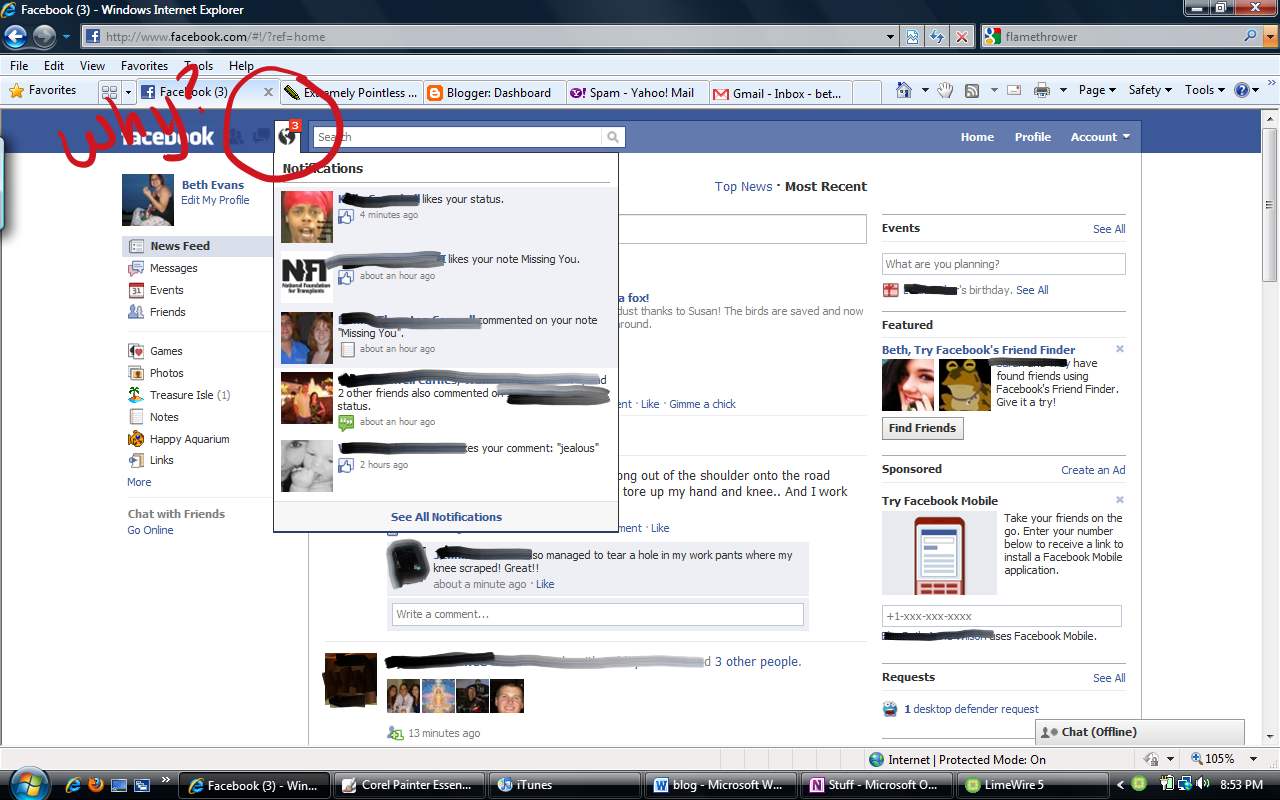
Task: Close the Try Facebook Mobile ad
Action: [1119, 500]
